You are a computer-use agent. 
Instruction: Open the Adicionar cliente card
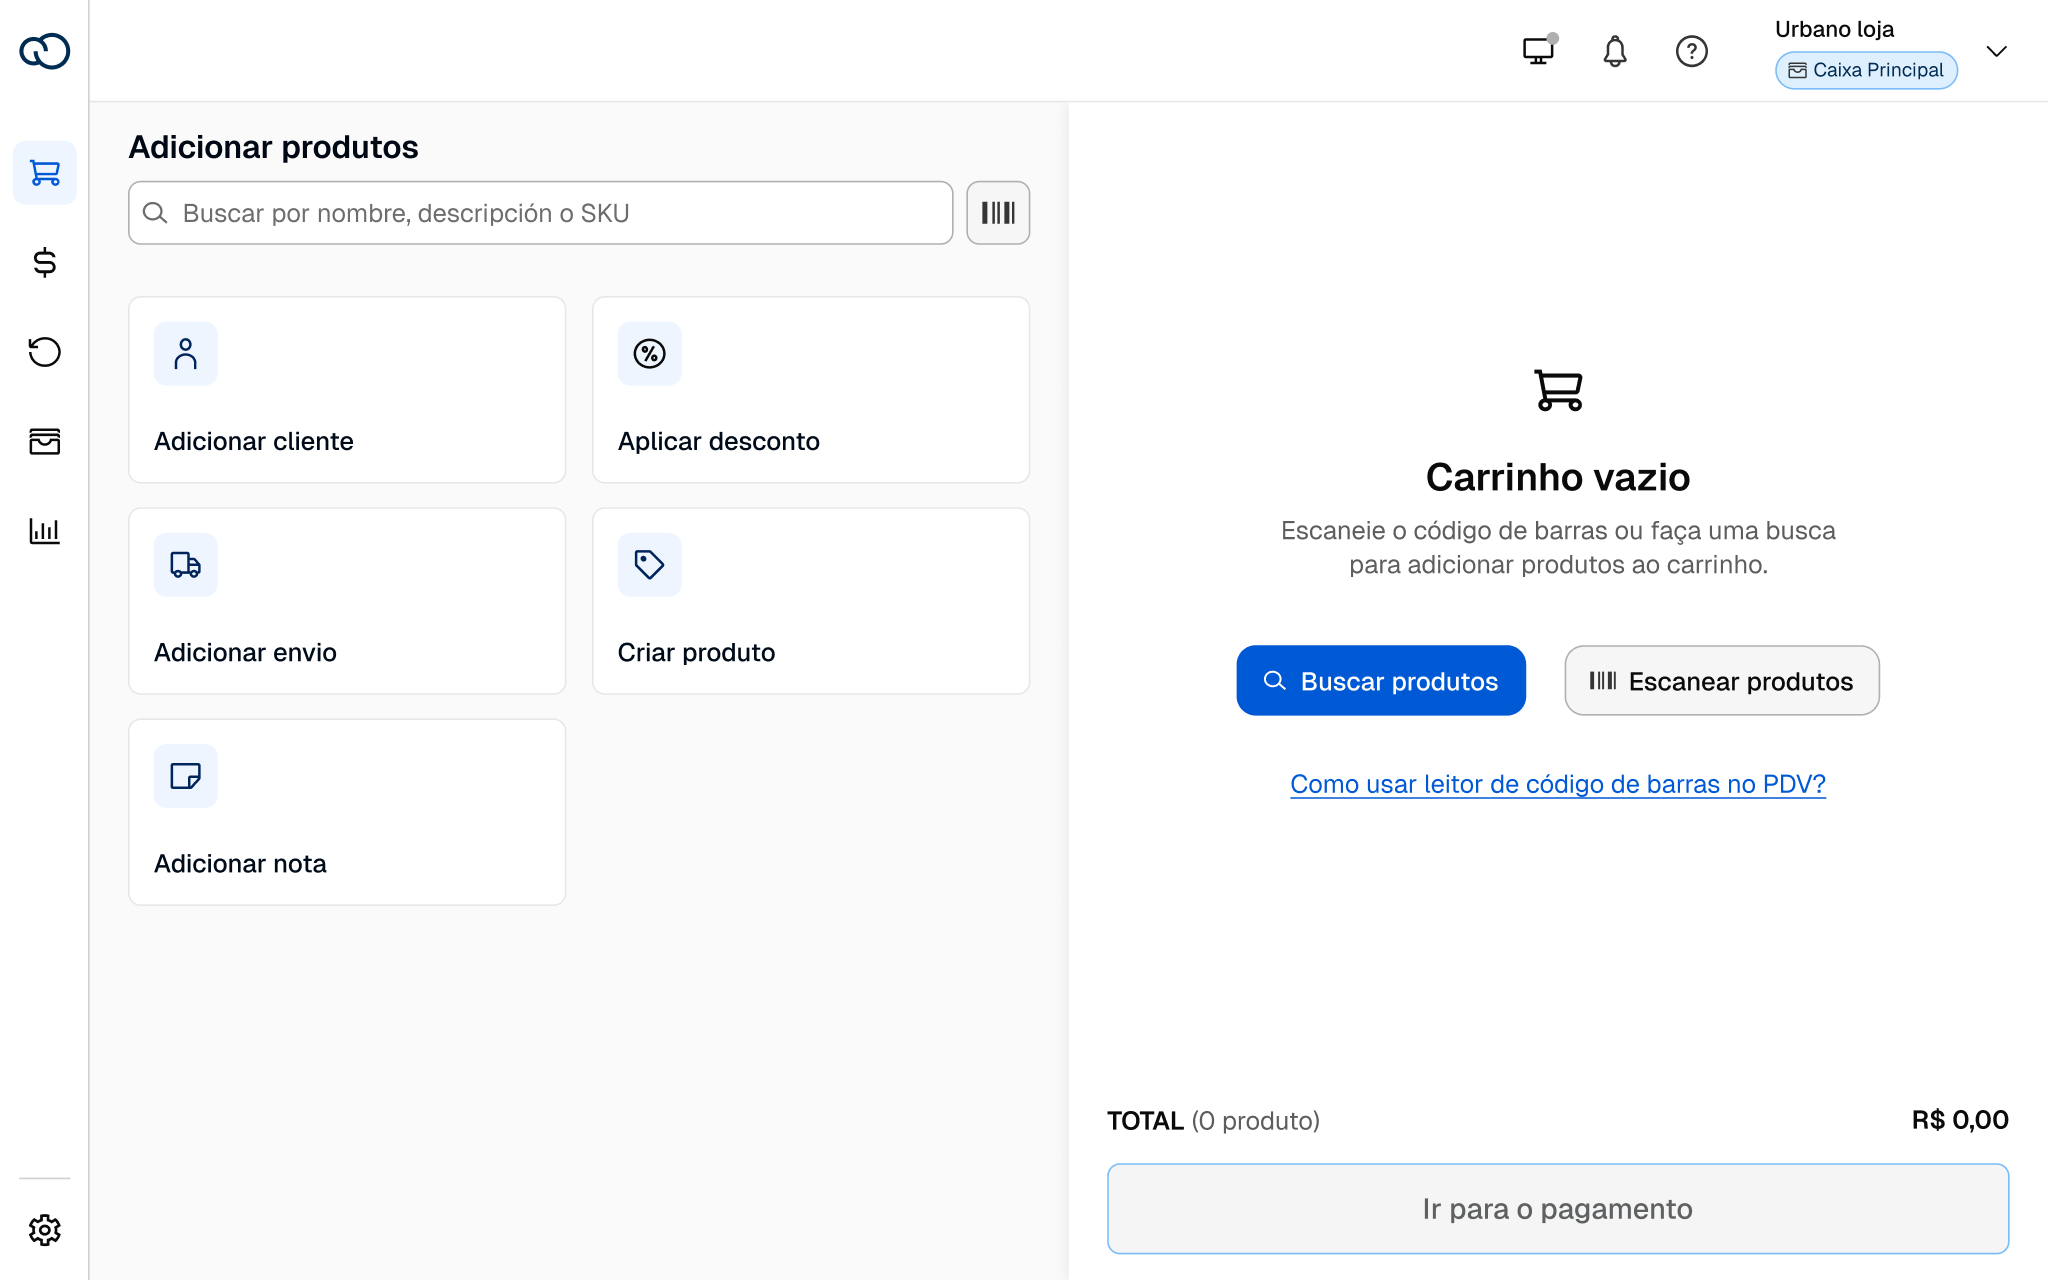coord(347,390)
